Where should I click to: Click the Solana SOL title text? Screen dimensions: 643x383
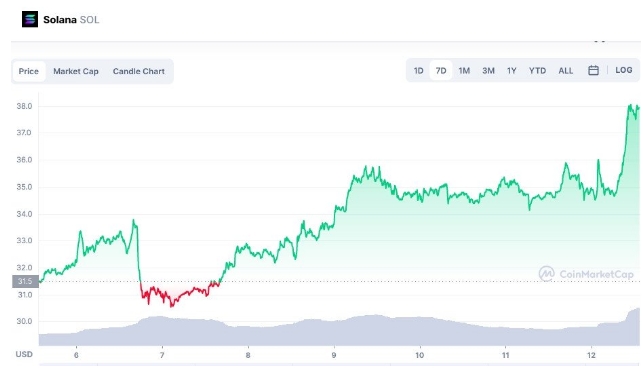71,20
